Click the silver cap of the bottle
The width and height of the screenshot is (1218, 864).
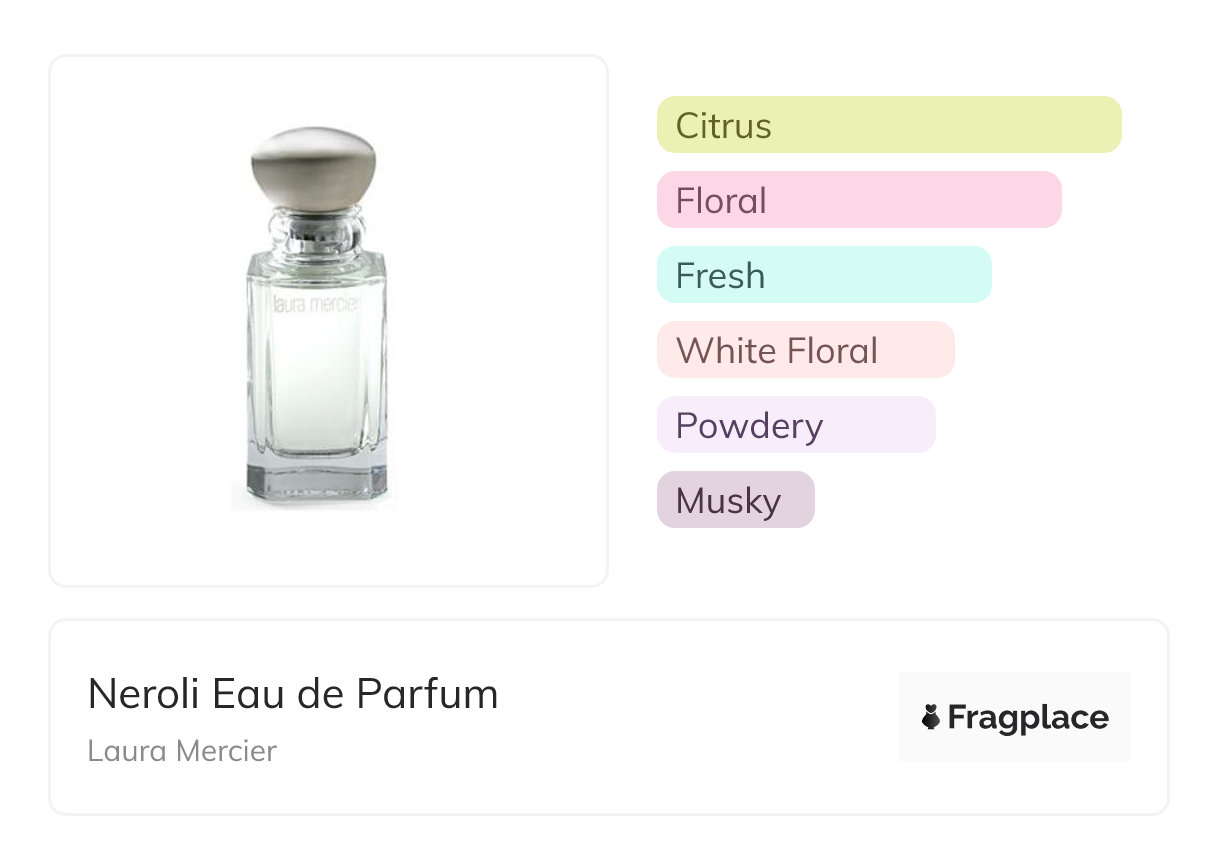pyautogui.click(x=313, y=166)
